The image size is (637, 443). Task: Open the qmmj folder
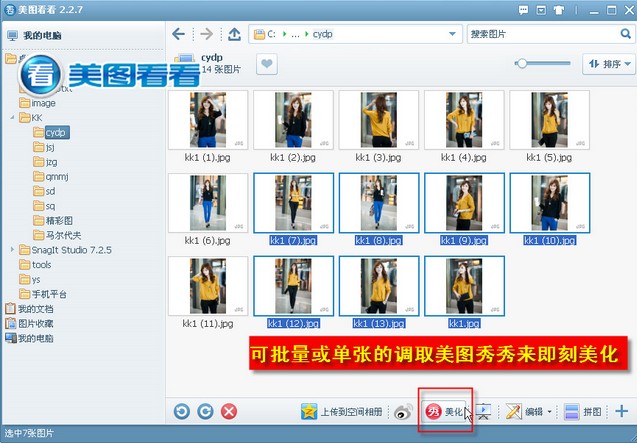(51, 176)
